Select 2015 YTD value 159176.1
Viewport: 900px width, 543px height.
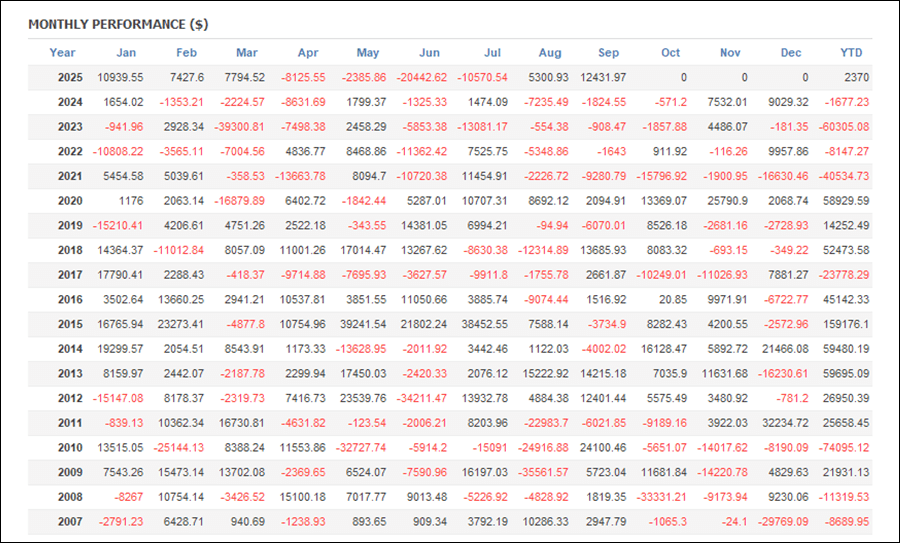pyautogui.click(x=843, y=325)
